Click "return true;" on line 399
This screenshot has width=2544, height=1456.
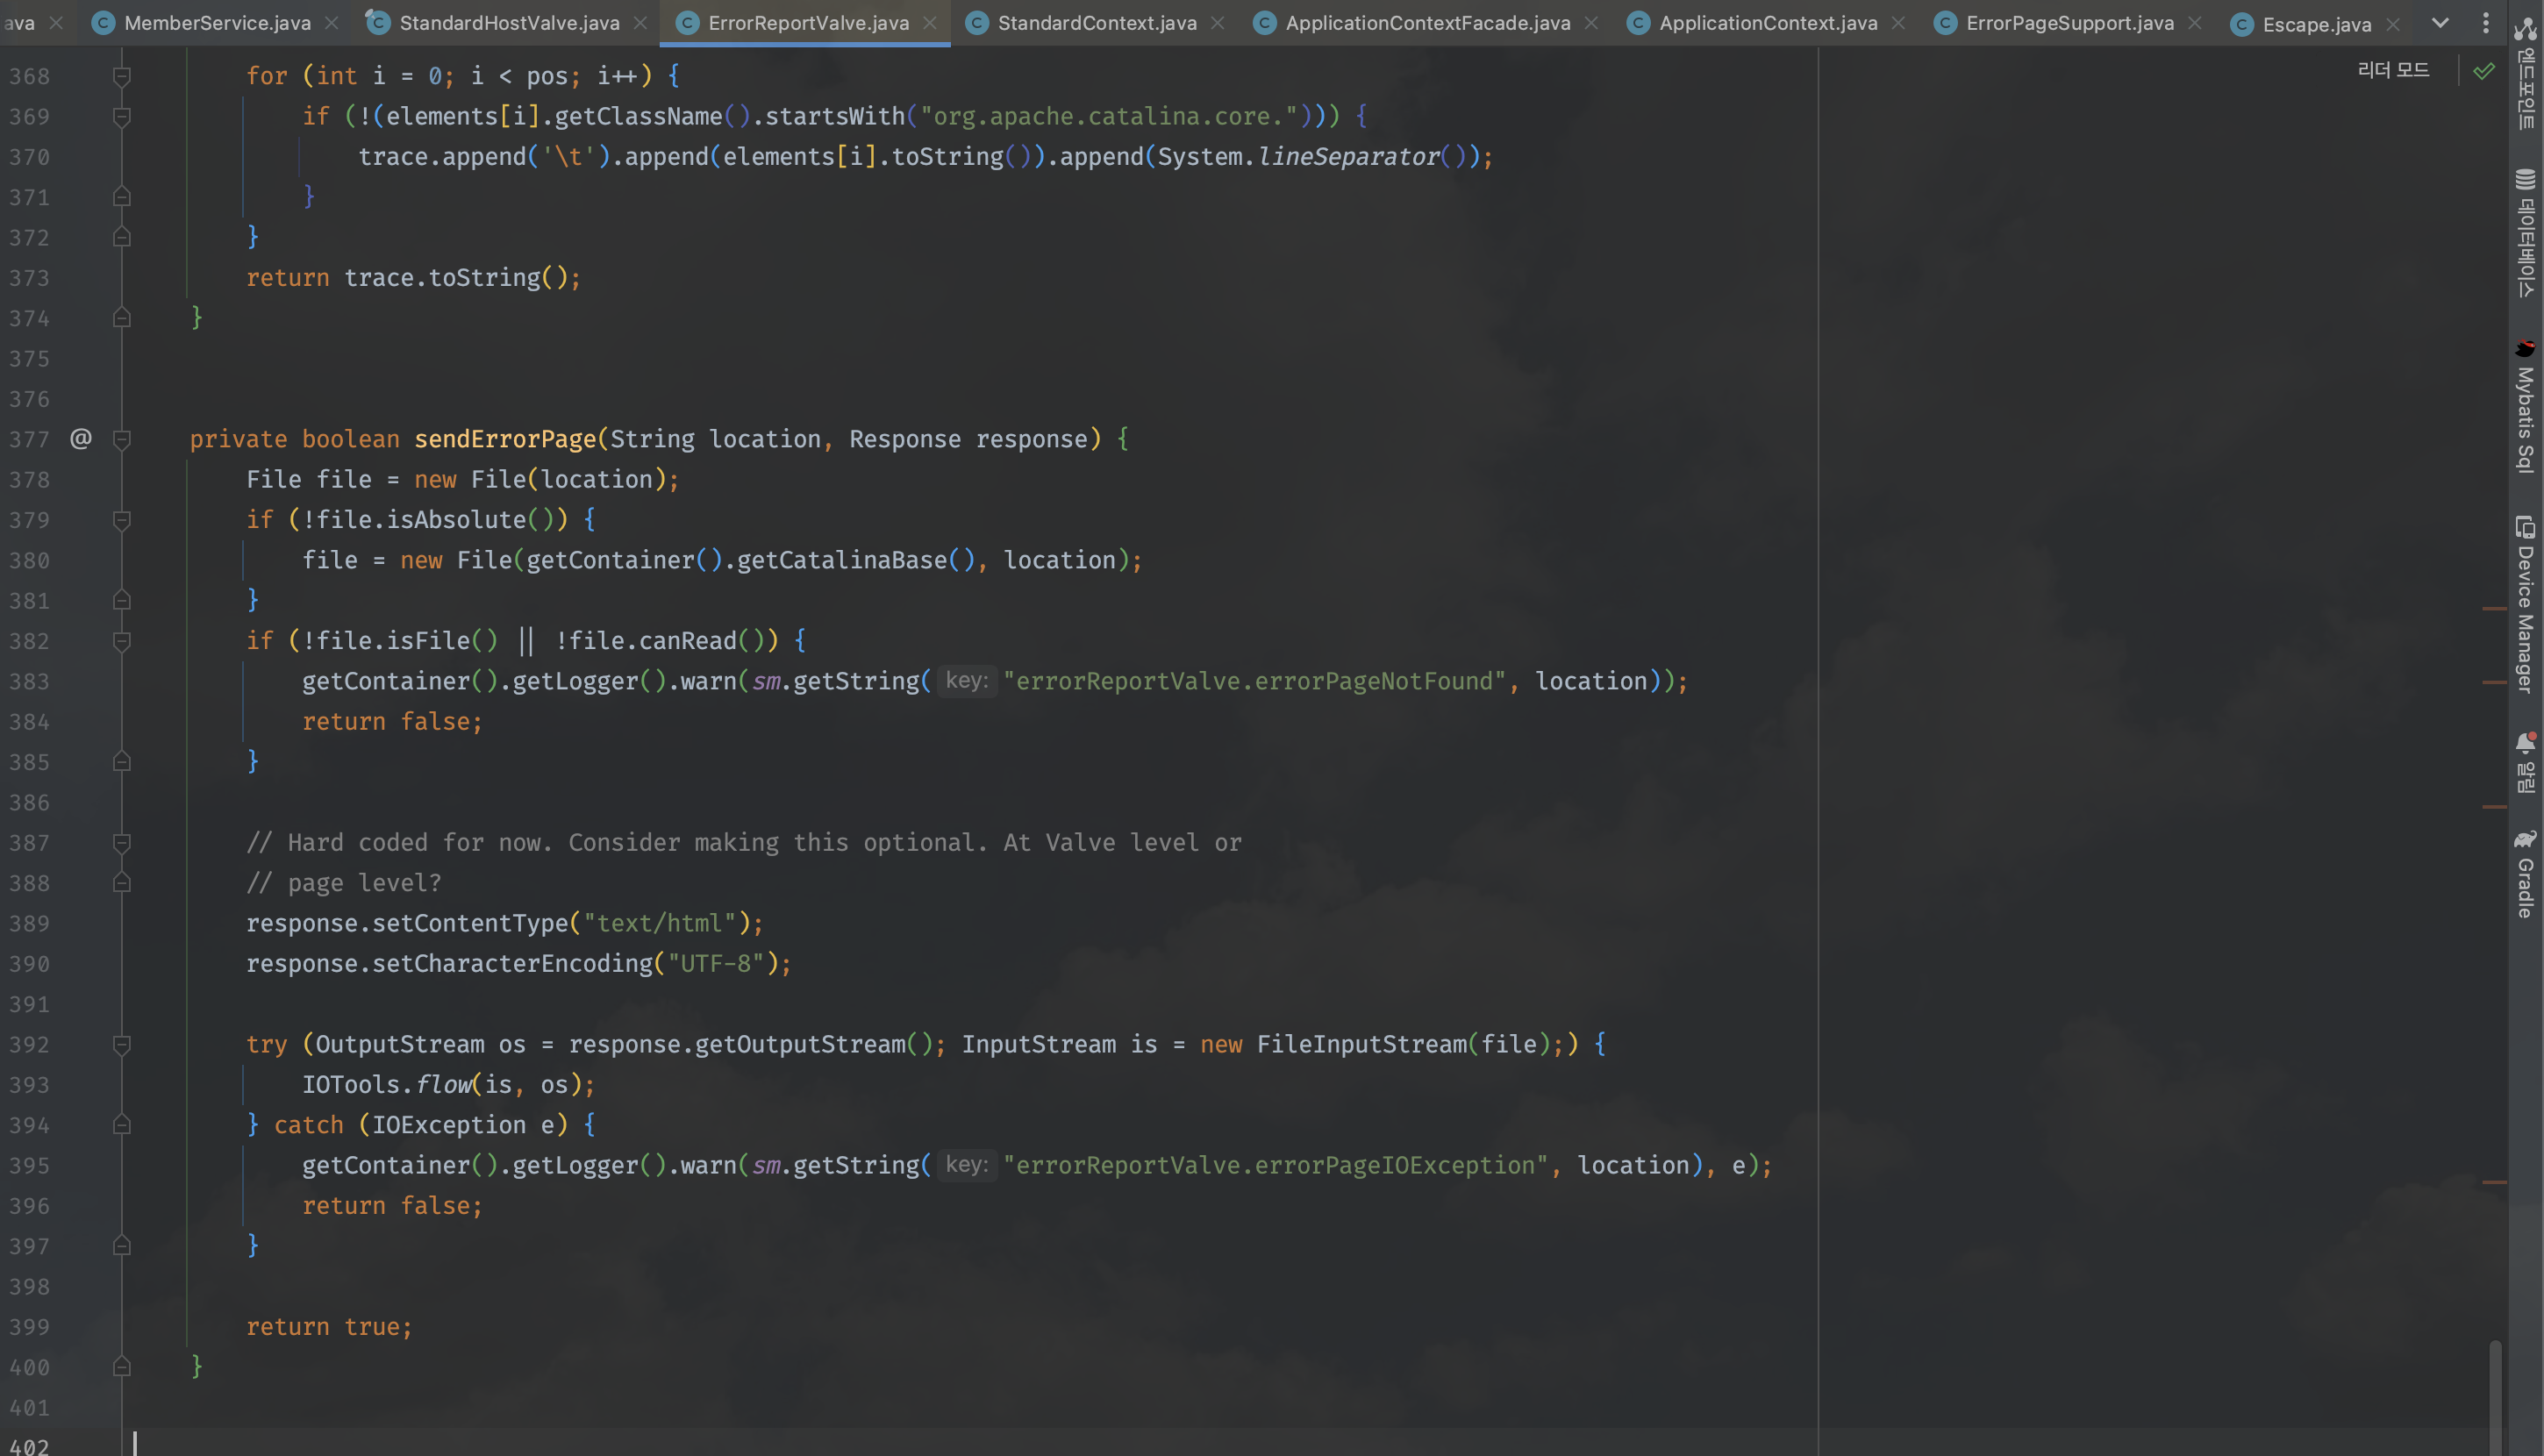point(329,1327)
